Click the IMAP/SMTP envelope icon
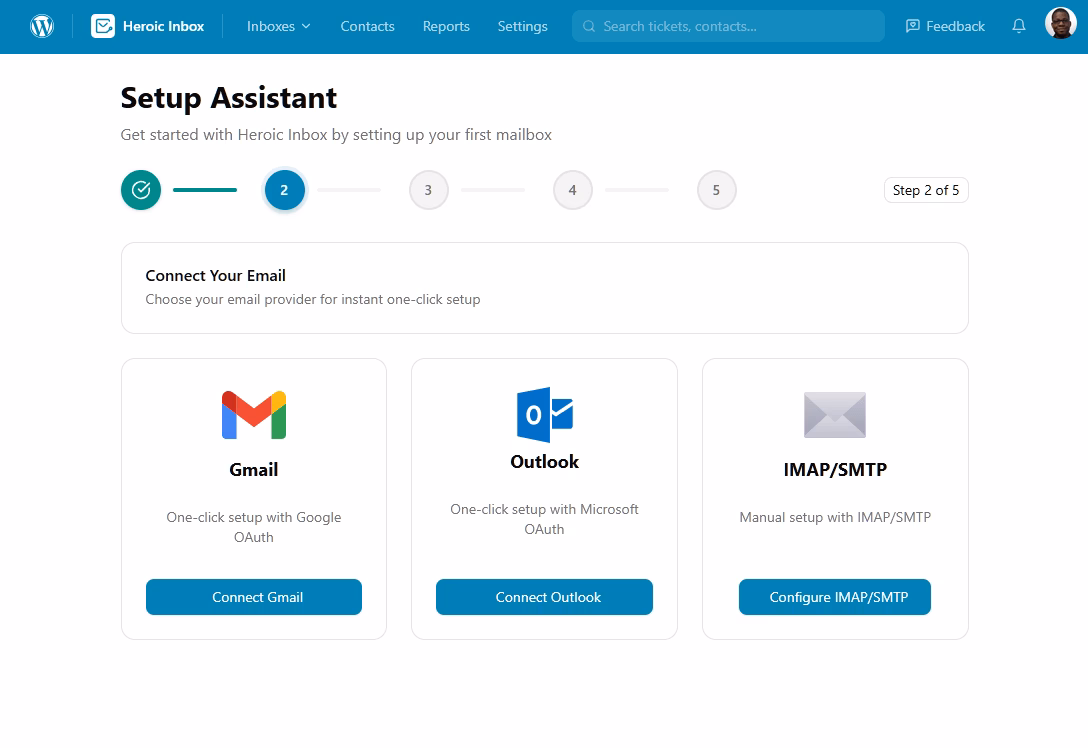 835,415
